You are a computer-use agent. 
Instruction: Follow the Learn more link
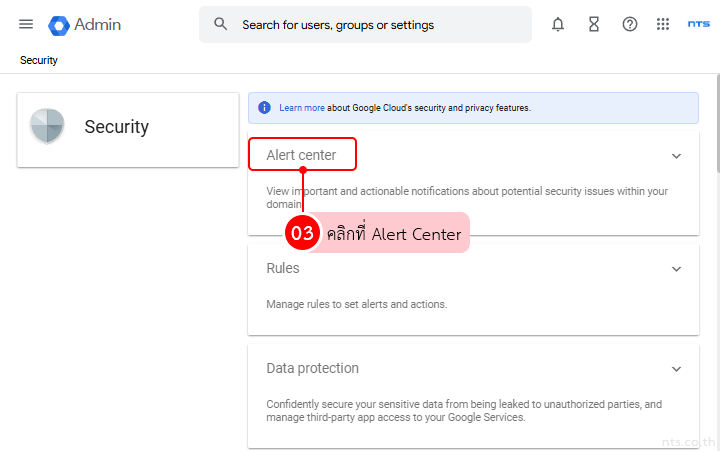coord(301,108)
